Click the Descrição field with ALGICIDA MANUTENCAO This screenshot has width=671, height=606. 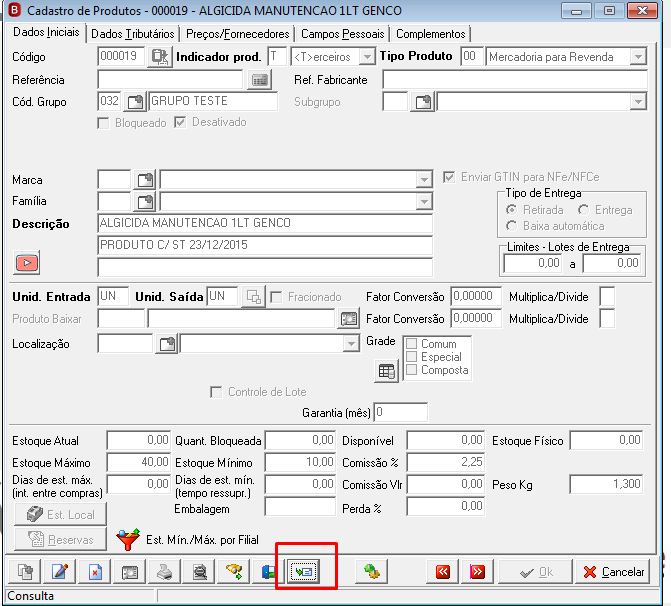pyautogui.click(x=265, y=223)
